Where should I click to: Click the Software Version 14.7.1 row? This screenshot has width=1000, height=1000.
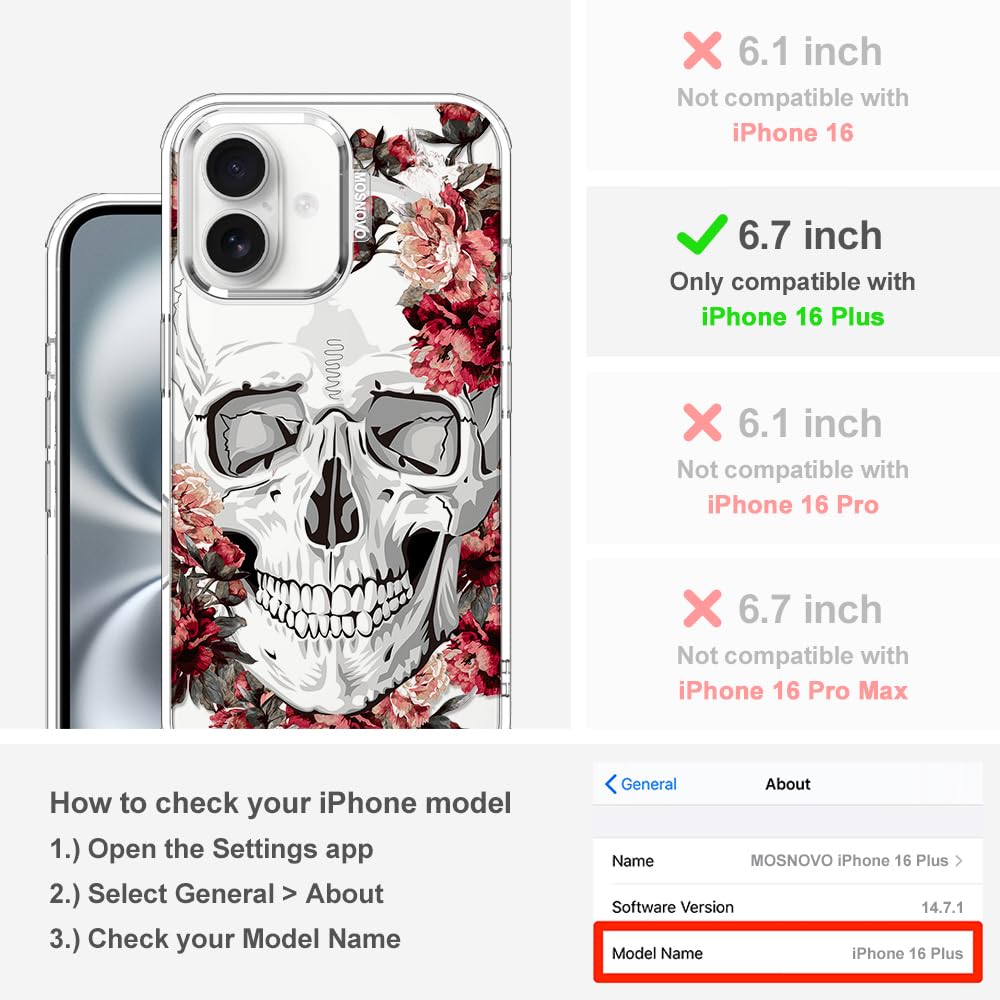788,907
